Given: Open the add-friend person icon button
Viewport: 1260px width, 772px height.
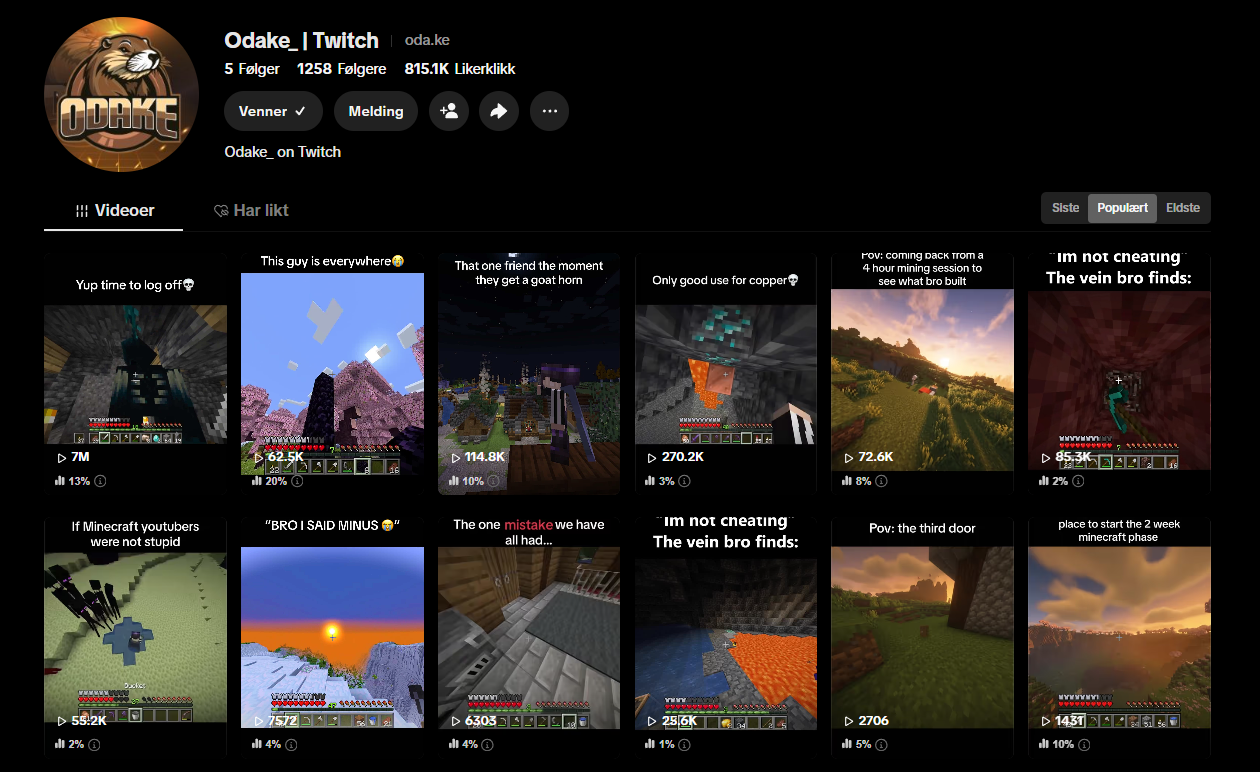Looking at the screenshot, I should [x=449, y=111].
